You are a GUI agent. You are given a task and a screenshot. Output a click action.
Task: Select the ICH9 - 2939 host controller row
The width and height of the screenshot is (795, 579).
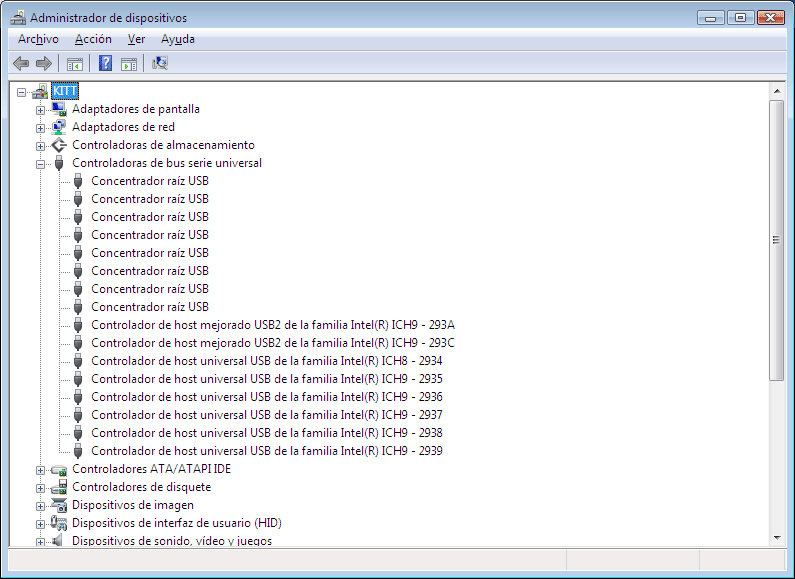267,451
